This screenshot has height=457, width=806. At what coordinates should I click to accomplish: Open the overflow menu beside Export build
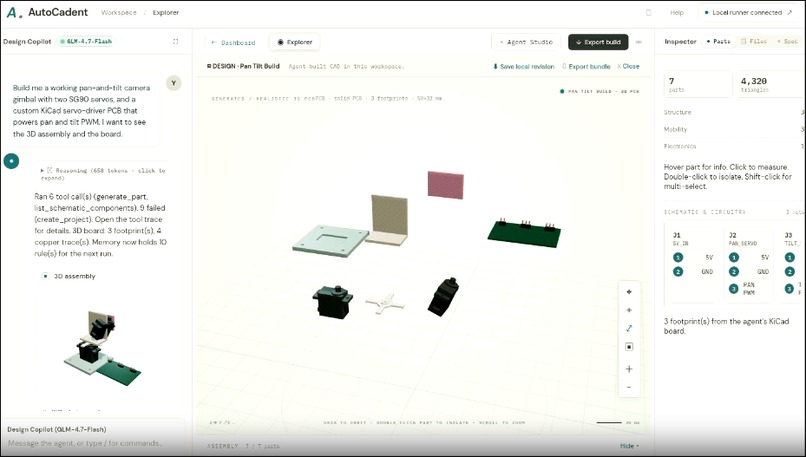tap(638, 42)
